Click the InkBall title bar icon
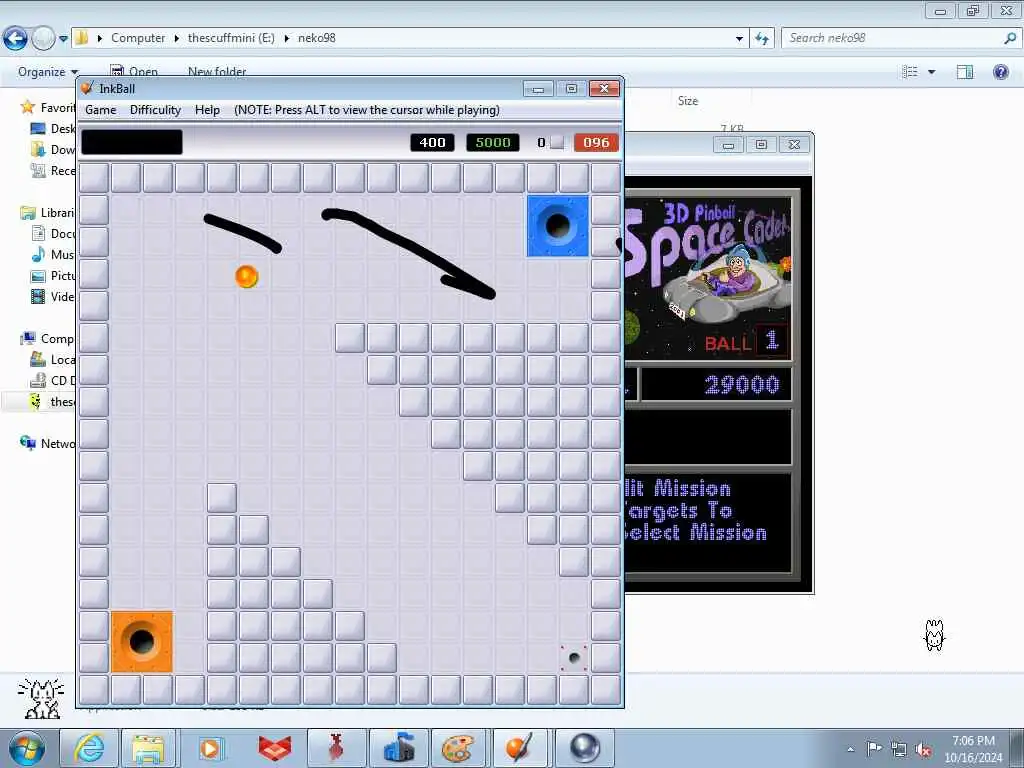 87,88
